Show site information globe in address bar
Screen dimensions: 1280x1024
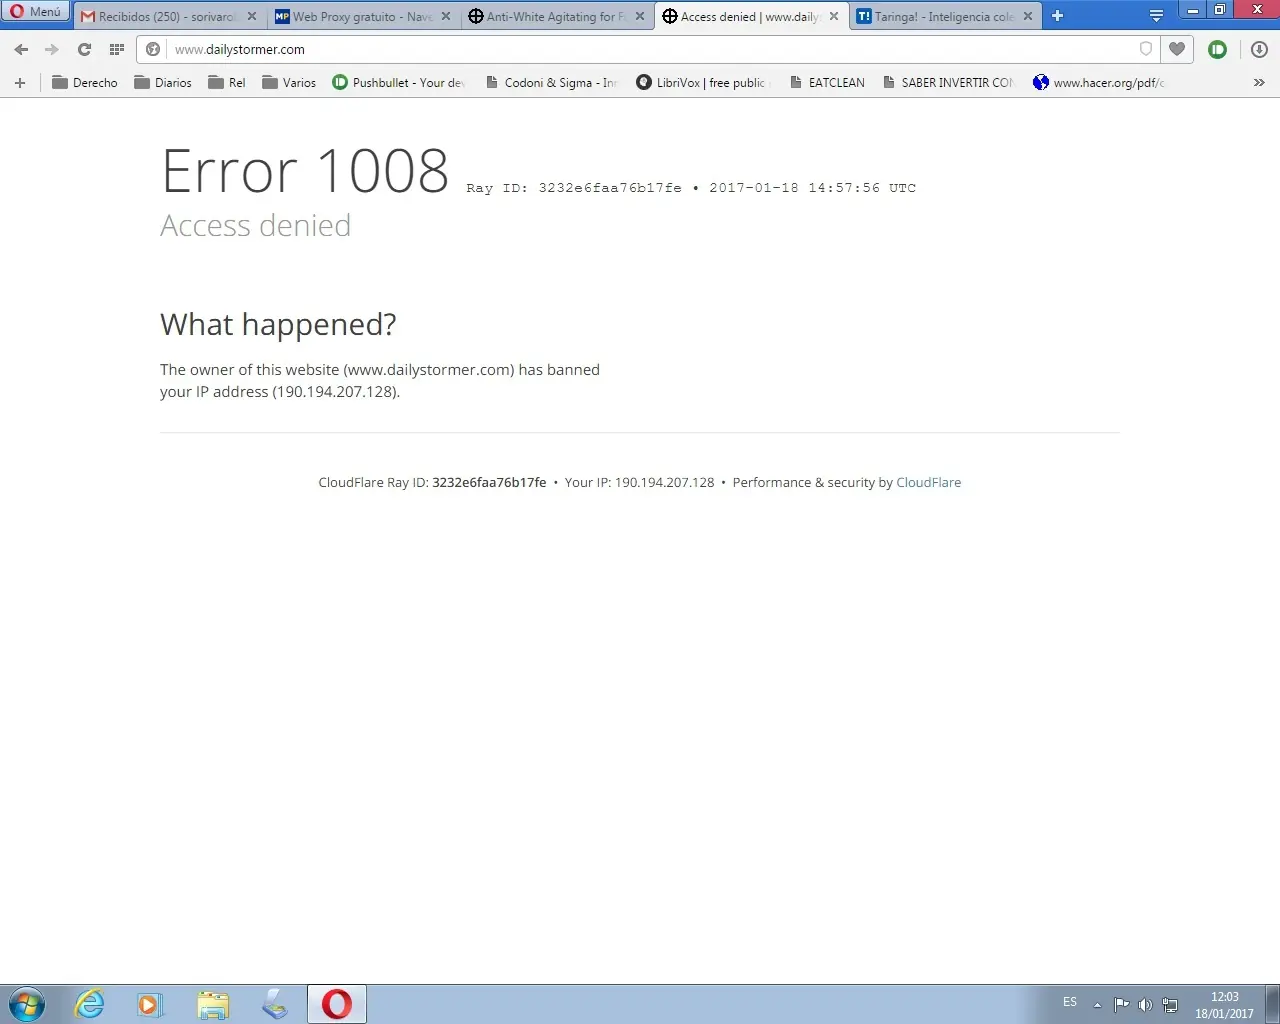coord(153,49)
